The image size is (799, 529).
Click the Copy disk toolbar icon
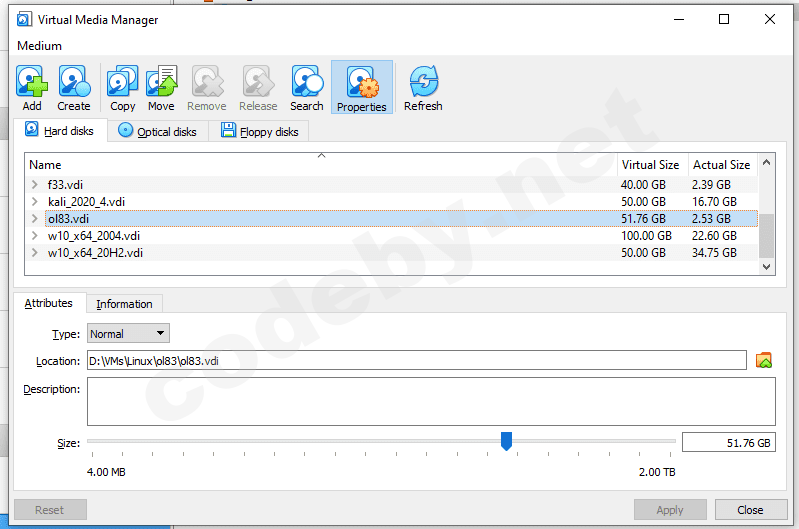point(123,87)
